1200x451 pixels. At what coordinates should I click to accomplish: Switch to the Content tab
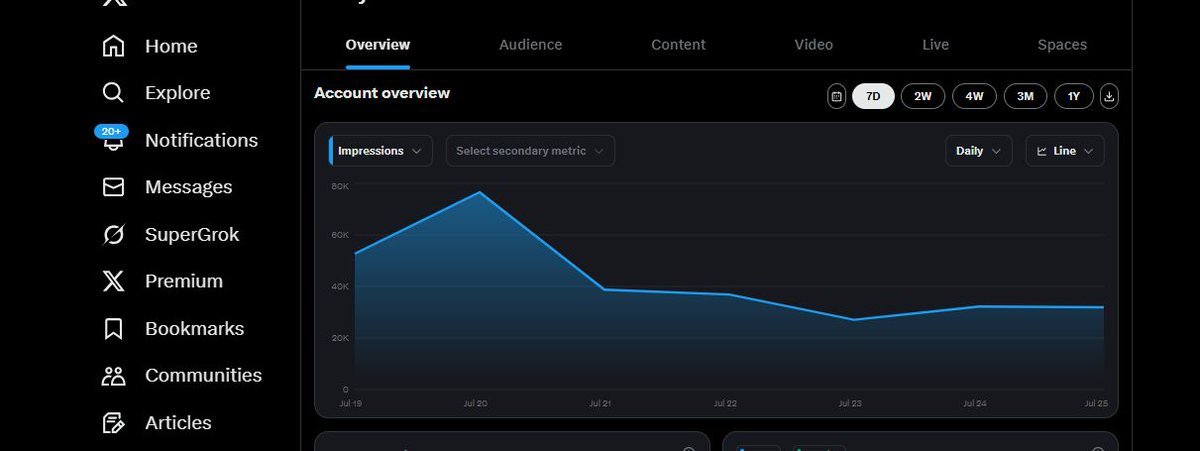678,45
